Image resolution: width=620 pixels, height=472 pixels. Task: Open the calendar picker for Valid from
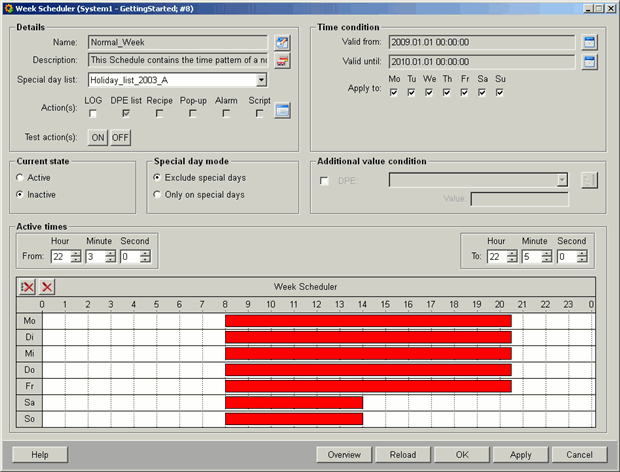pyautogui.click(x=589, y=43)
